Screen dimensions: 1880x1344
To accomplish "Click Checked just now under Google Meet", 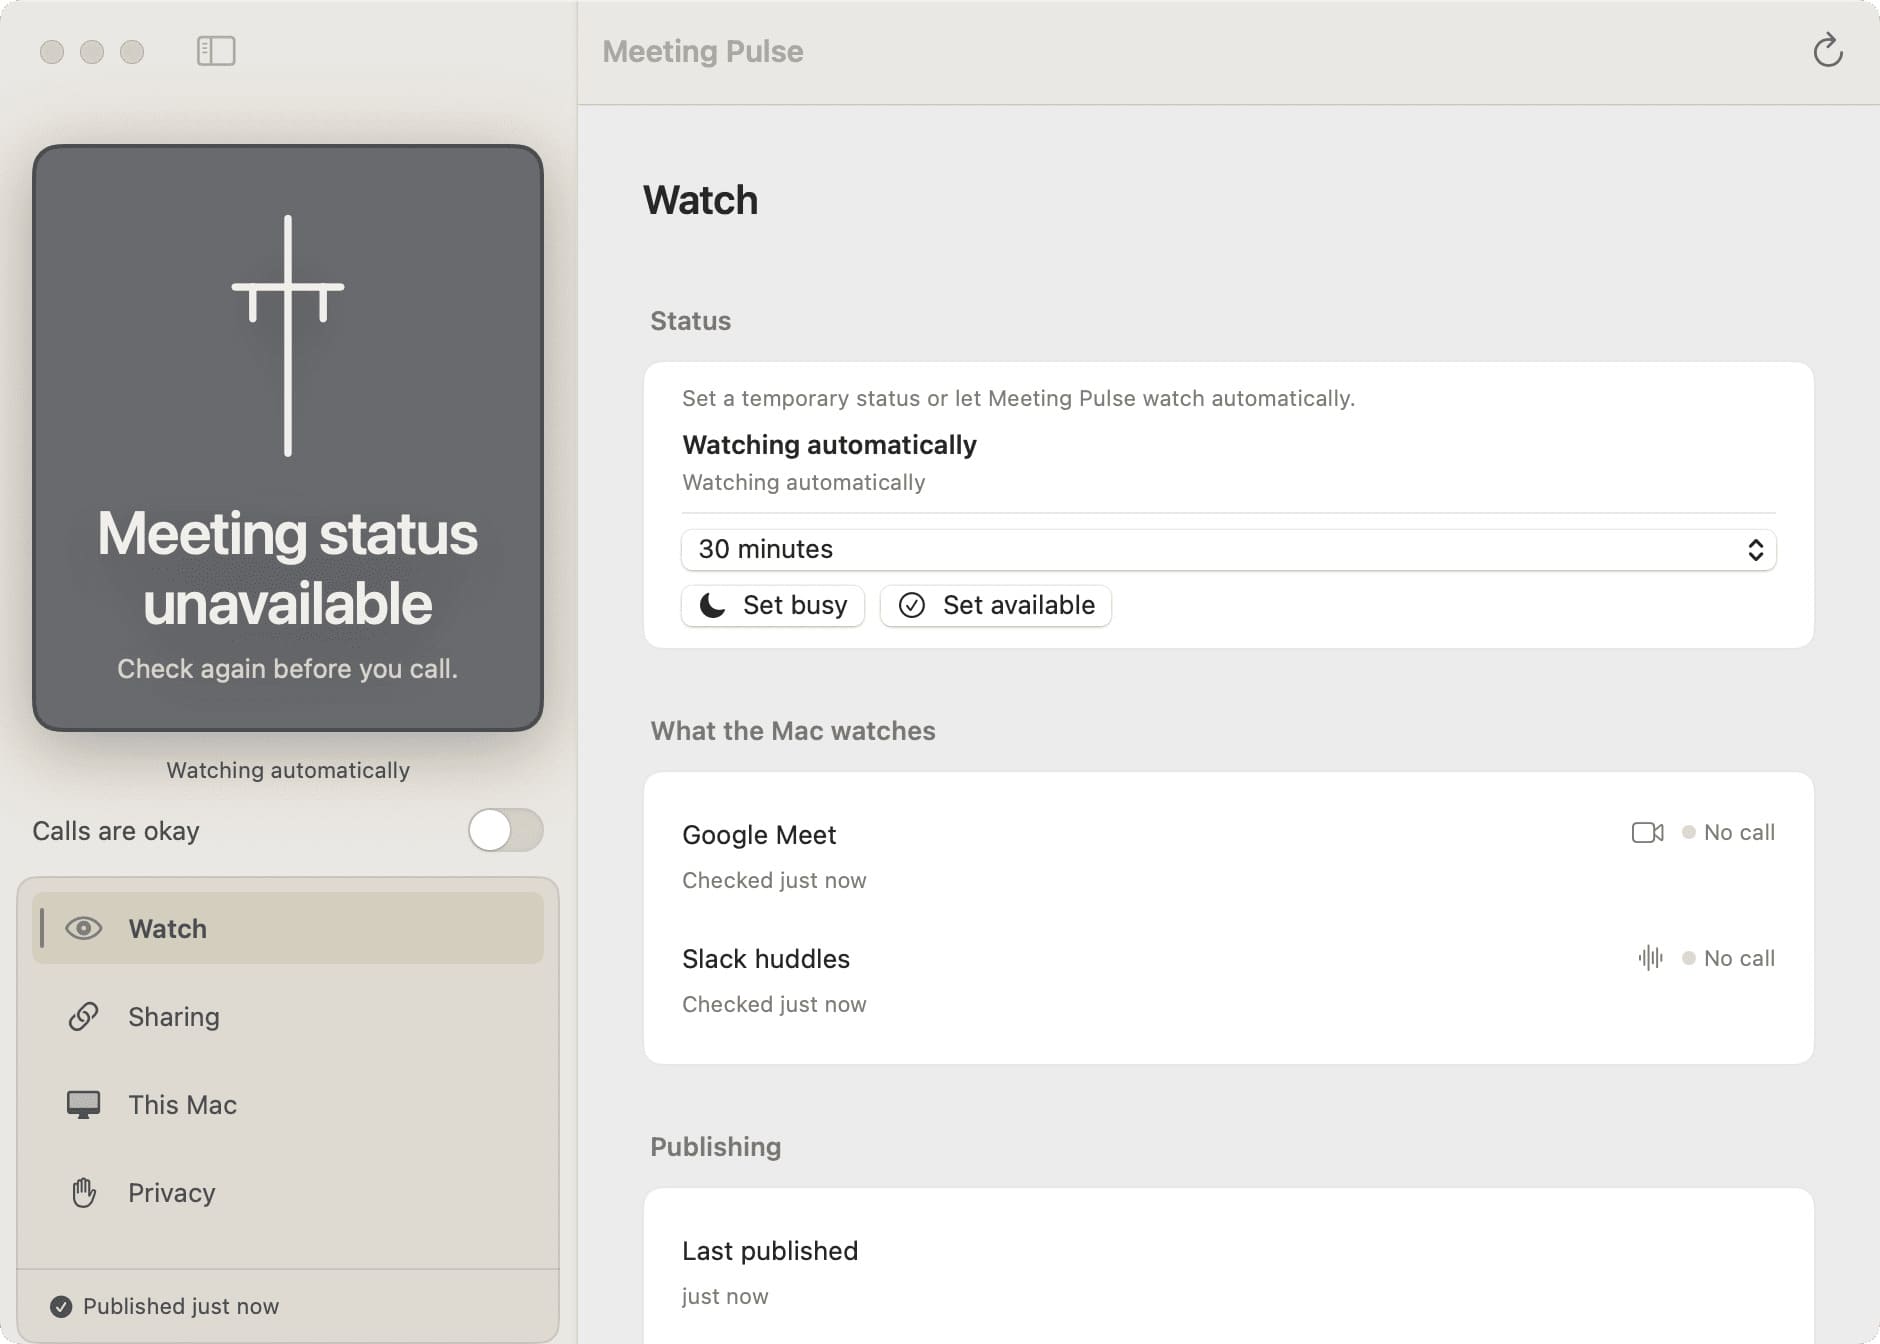I will [774, 880].
